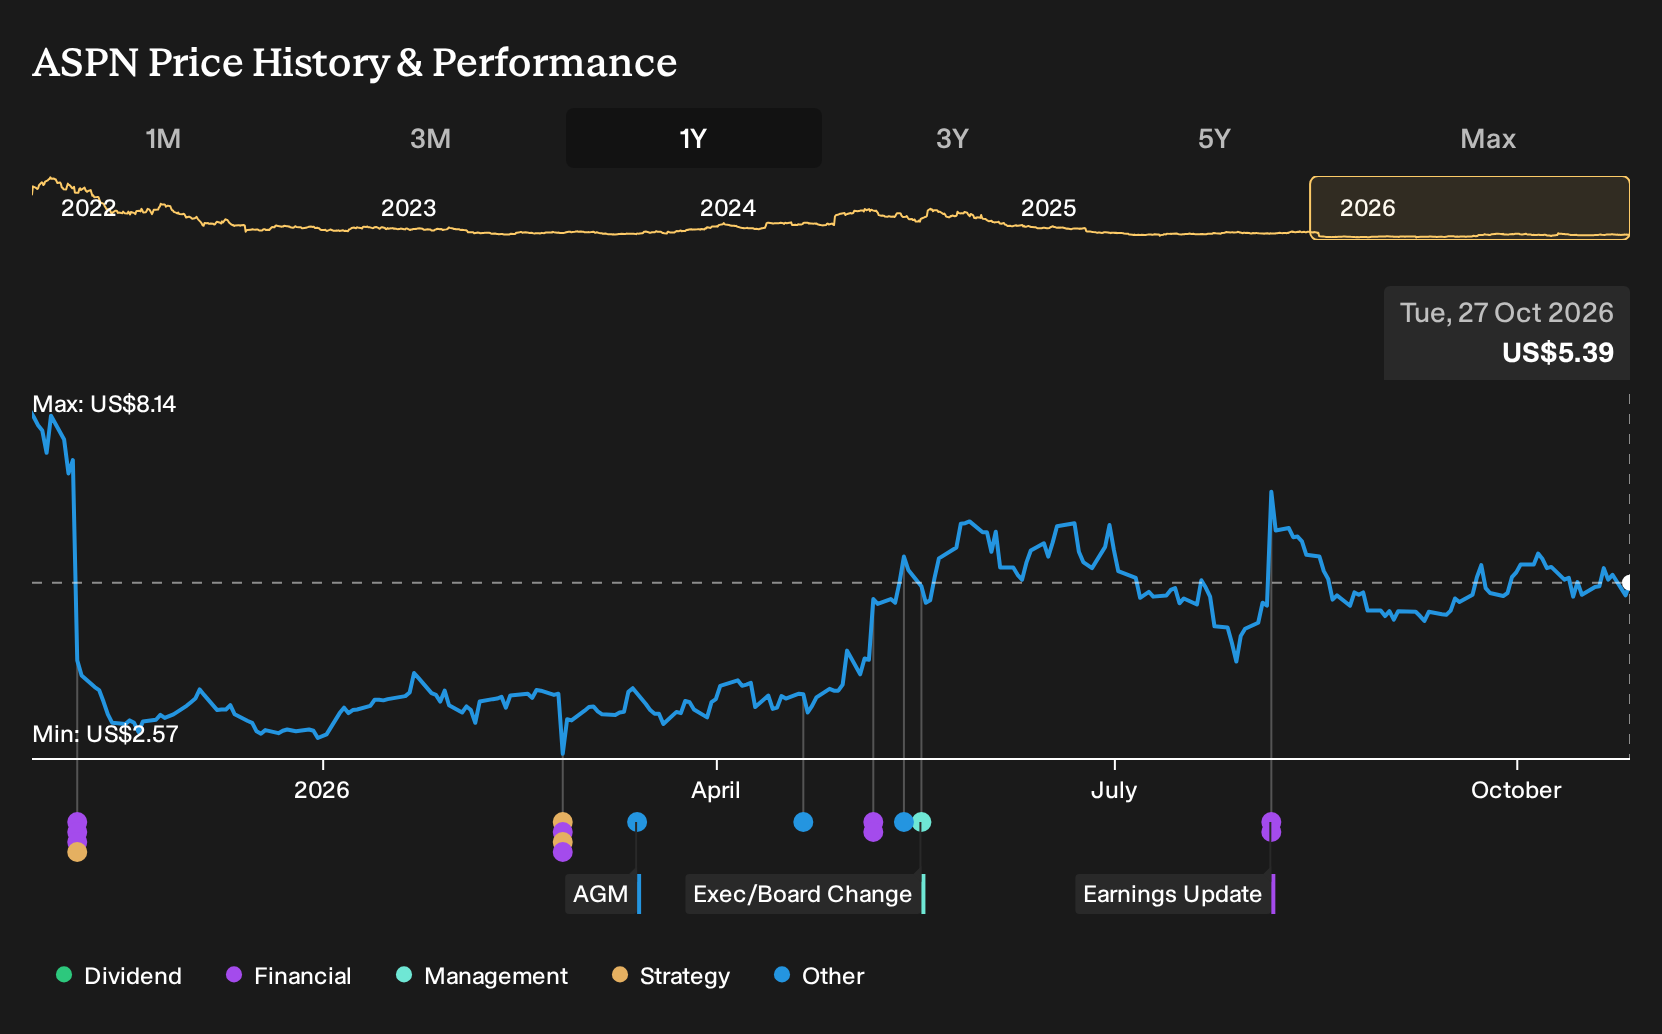Select the 1Y time range tab

coord(694,138)
